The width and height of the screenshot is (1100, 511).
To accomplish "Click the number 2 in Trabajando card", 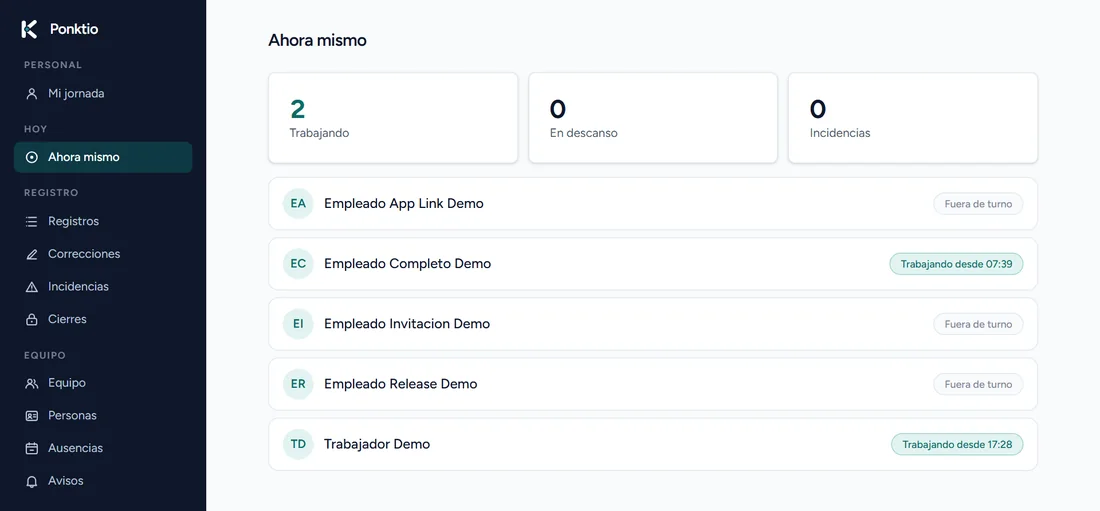I will pos(297,109).
